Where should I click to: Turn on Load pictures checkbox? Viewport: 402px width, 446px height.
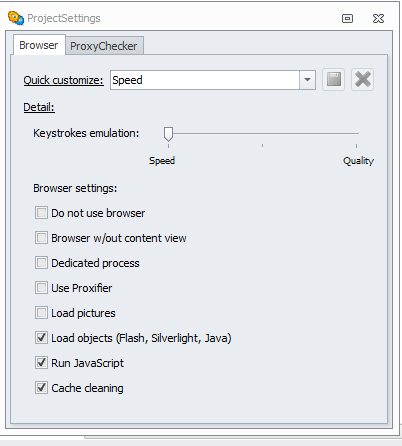[x=41, y=313]
